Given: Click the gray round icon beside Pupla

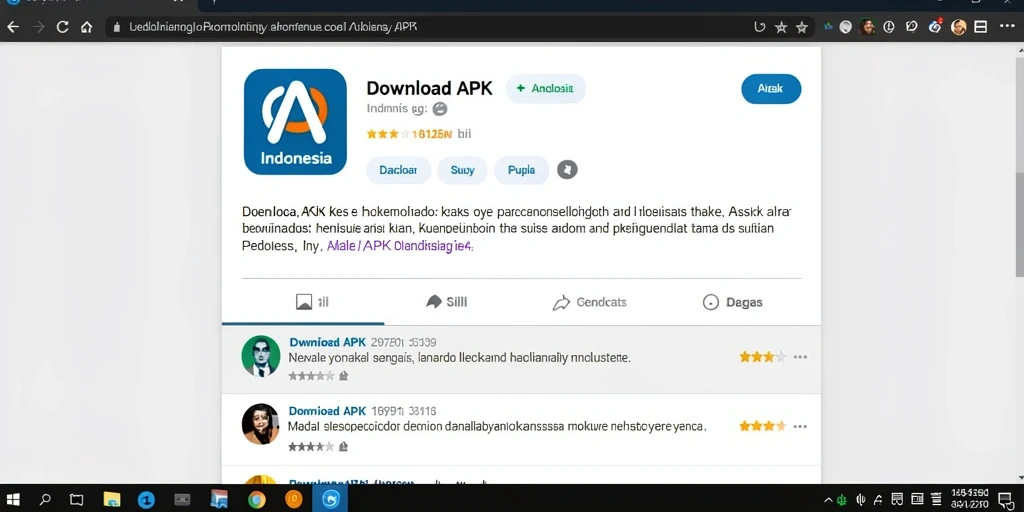Looking at the screenshot, I should (567, 170).
